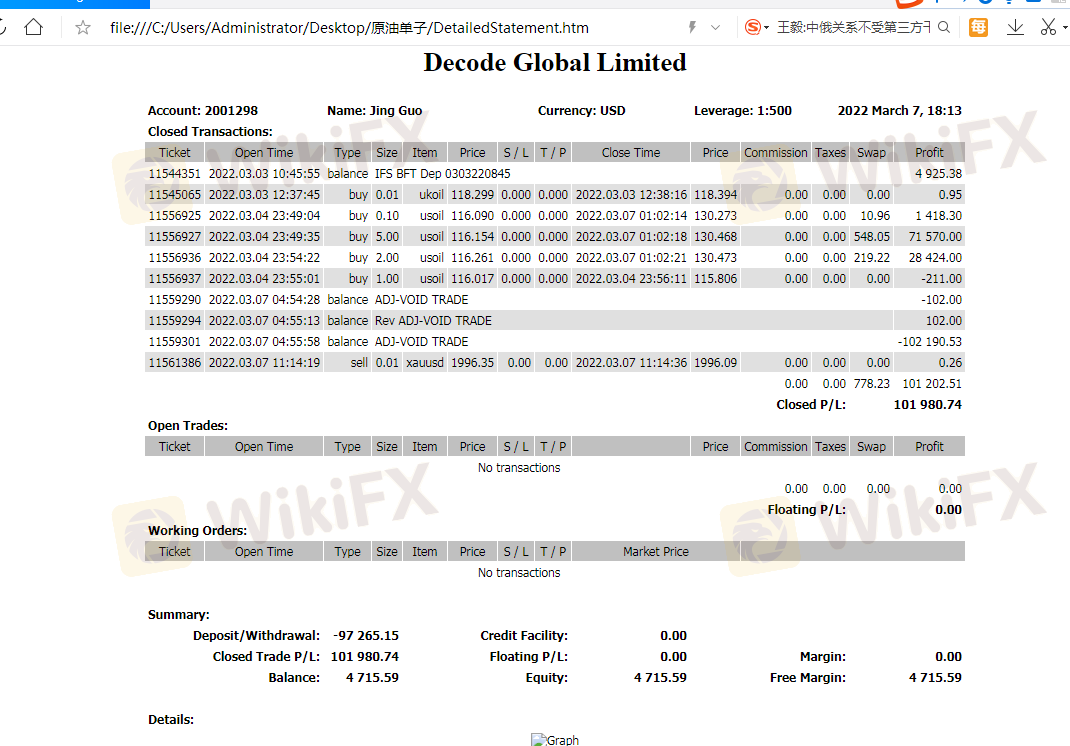Image resolution: width=1070 pixels, height=746 pixels.
Task: Click Deposit/Withdrawal value -97 265.15
Action: click(366, 635)
